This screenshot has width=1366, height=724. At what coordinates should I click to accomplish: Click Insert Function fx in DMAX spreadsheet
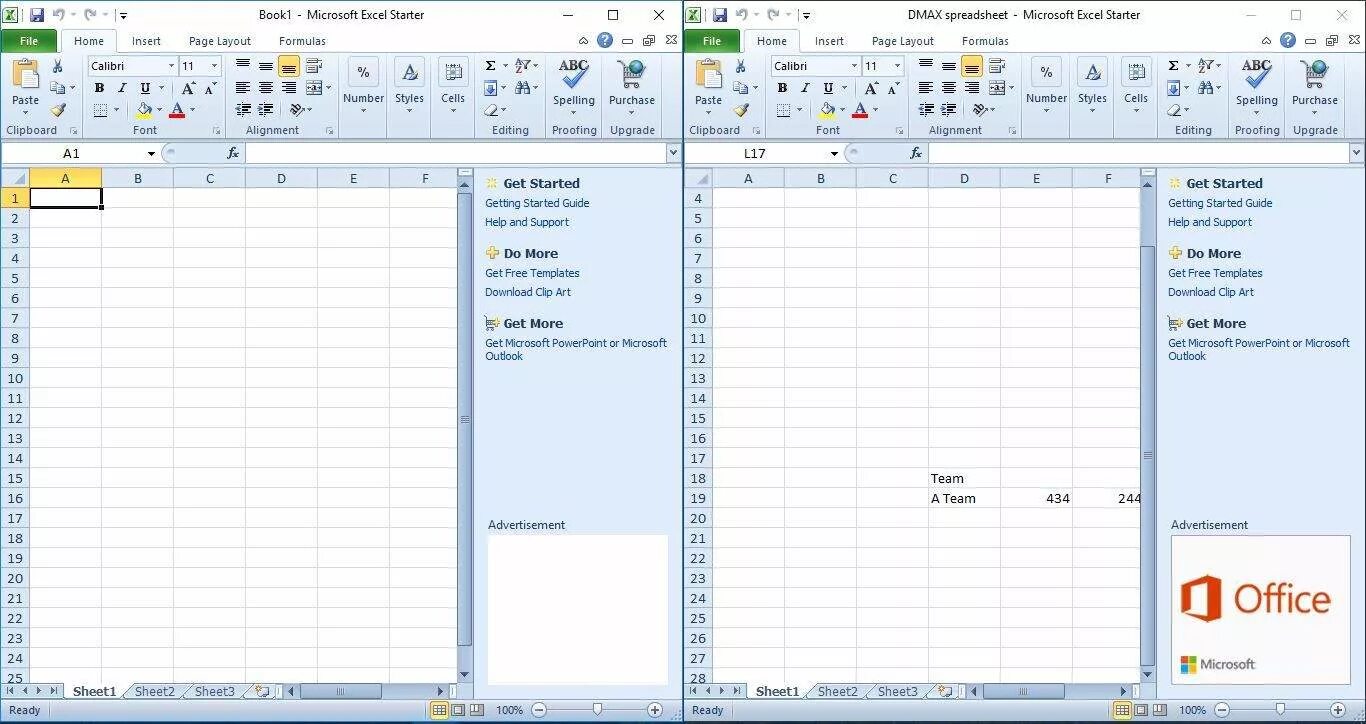coord(916,153)
